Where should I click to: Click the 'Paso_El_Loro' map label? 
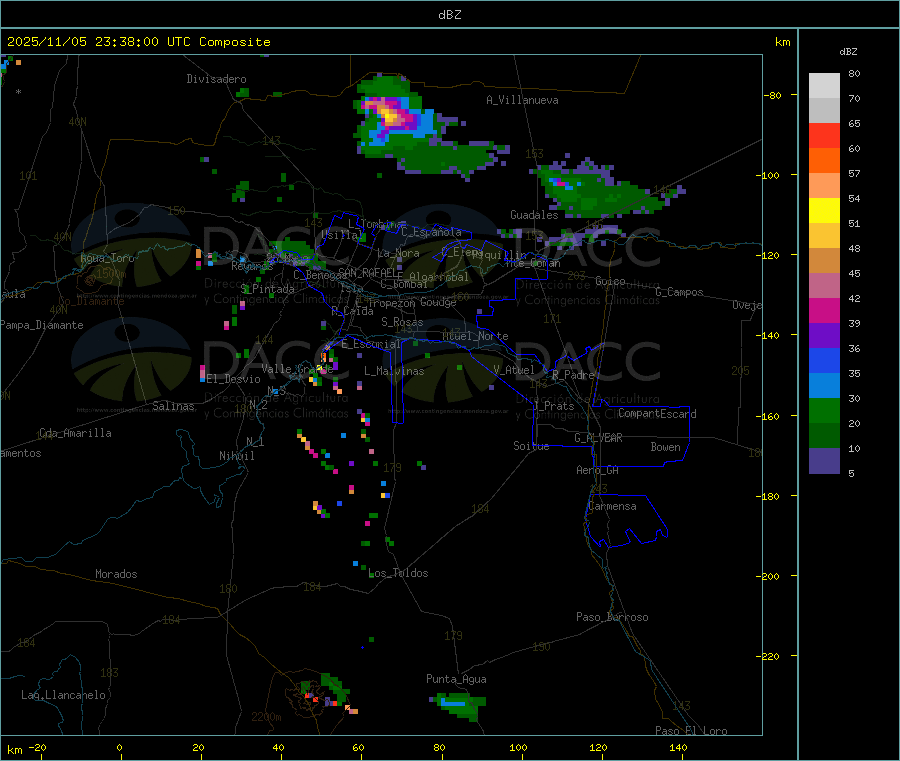[691, 731]
